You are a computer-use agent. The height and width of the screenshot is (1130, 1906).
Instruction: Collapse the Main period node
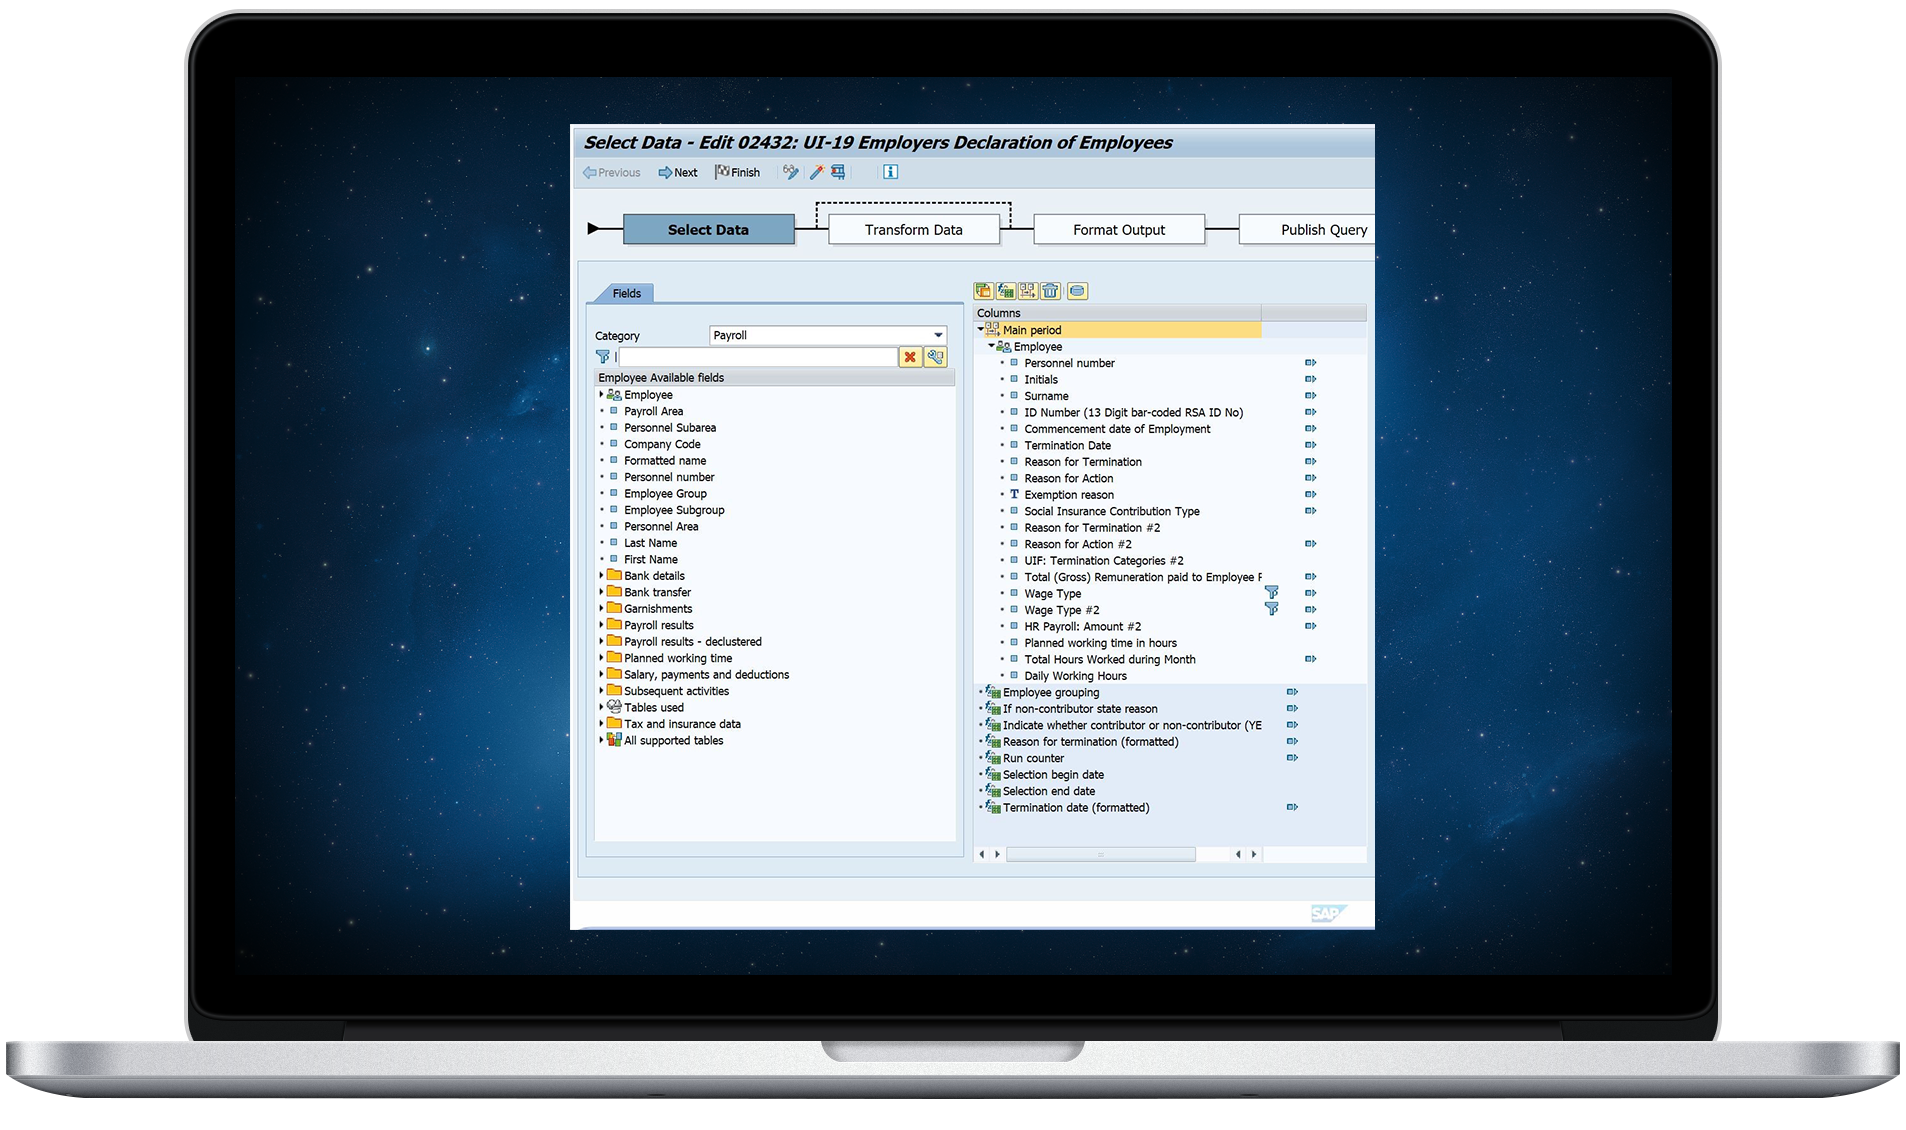[x=980, y=329]
